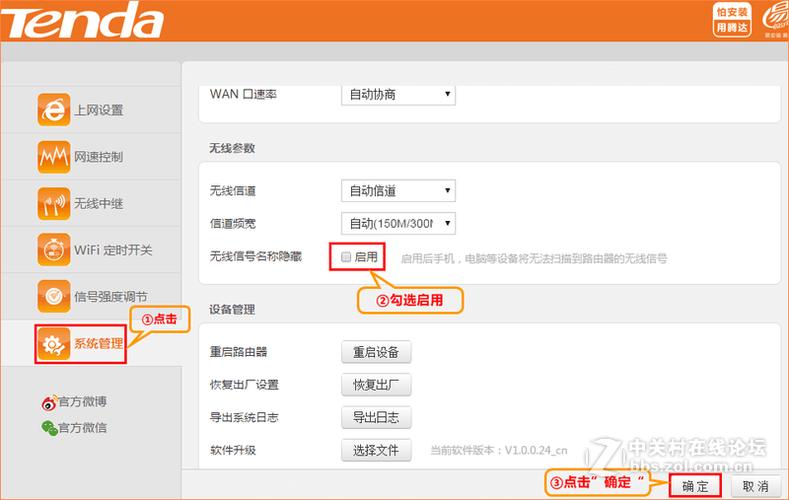Screen dimensions: 789x500
Task: Click the 当前软件版本 V1.0.0.24_cn text
Action: click(499, 450)
